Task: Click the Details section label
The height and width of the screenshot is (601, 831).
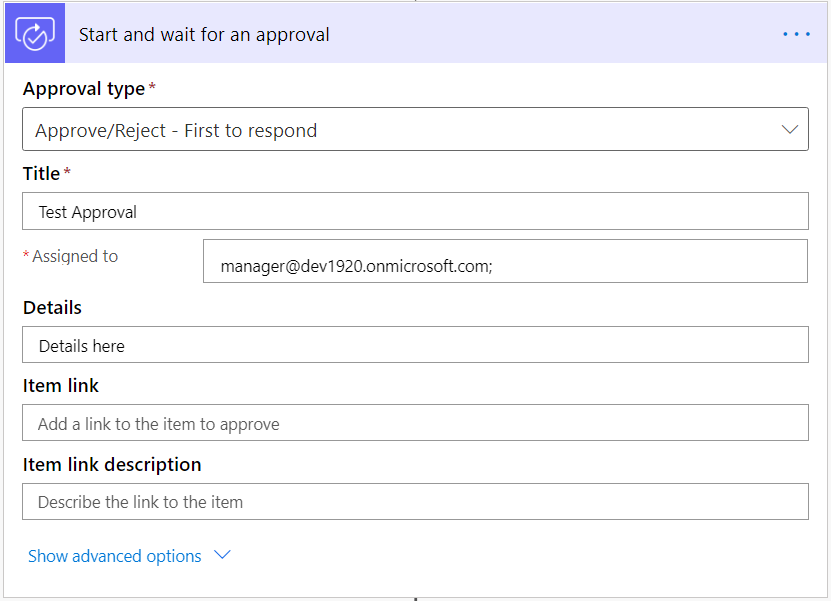Action: (51, 308)
